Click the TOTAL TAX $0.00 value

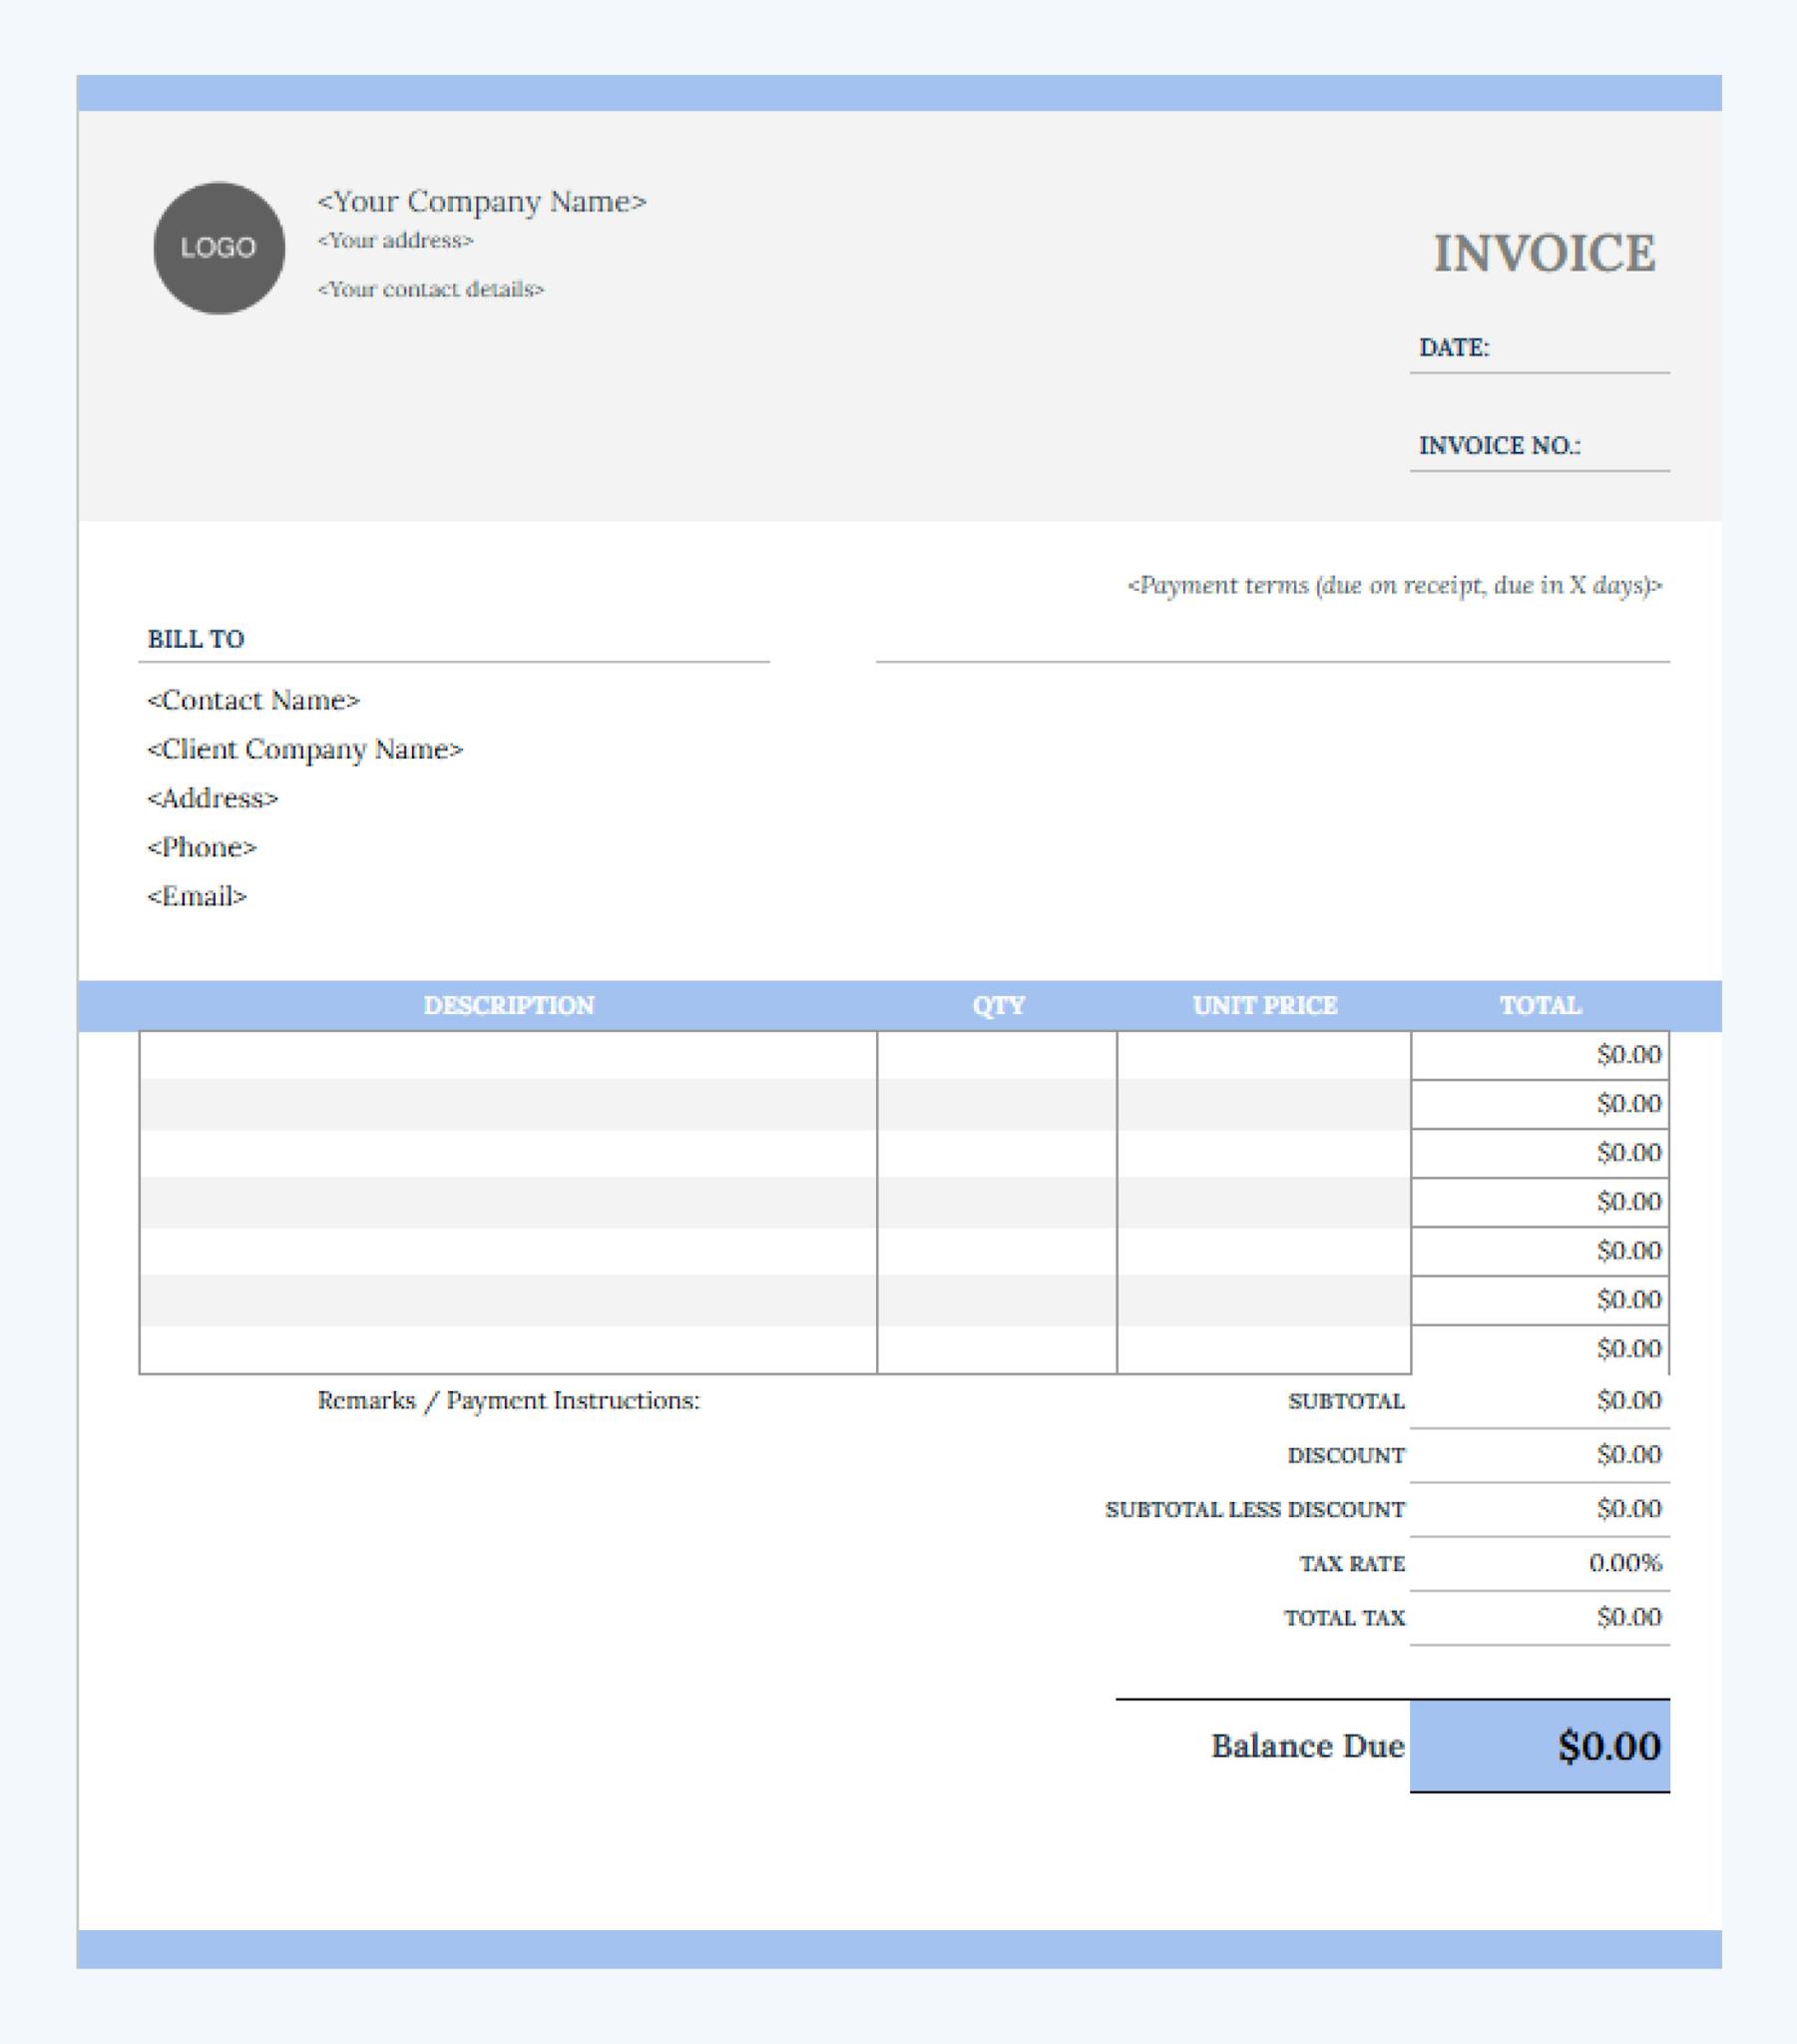(1629, 1616)
